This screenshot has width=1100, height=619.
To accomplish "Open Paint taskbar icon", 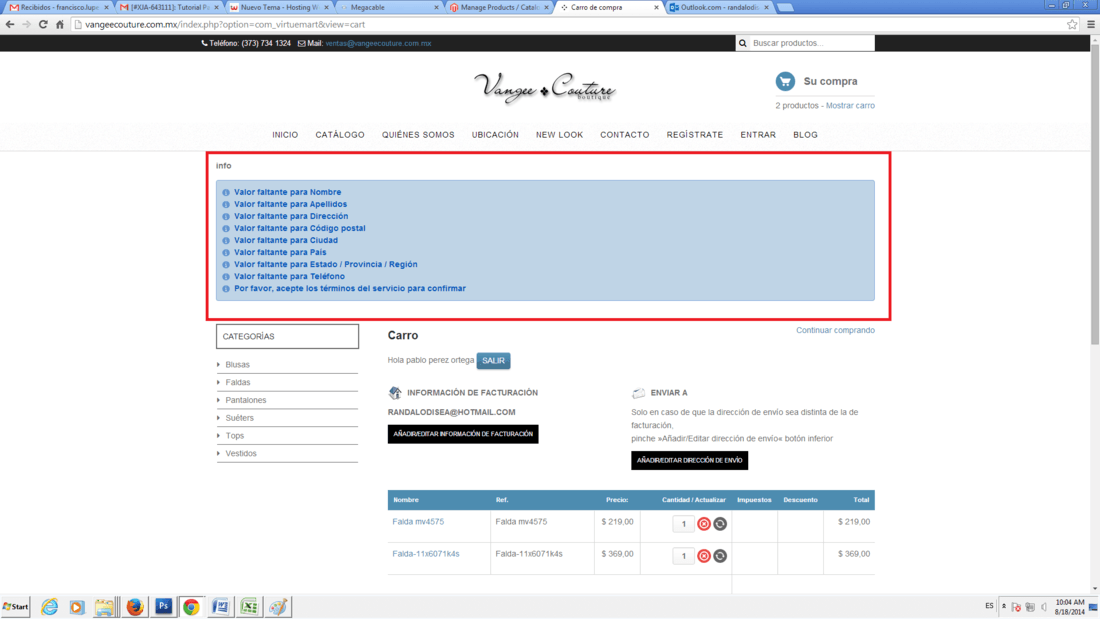I will pos(278,607).
